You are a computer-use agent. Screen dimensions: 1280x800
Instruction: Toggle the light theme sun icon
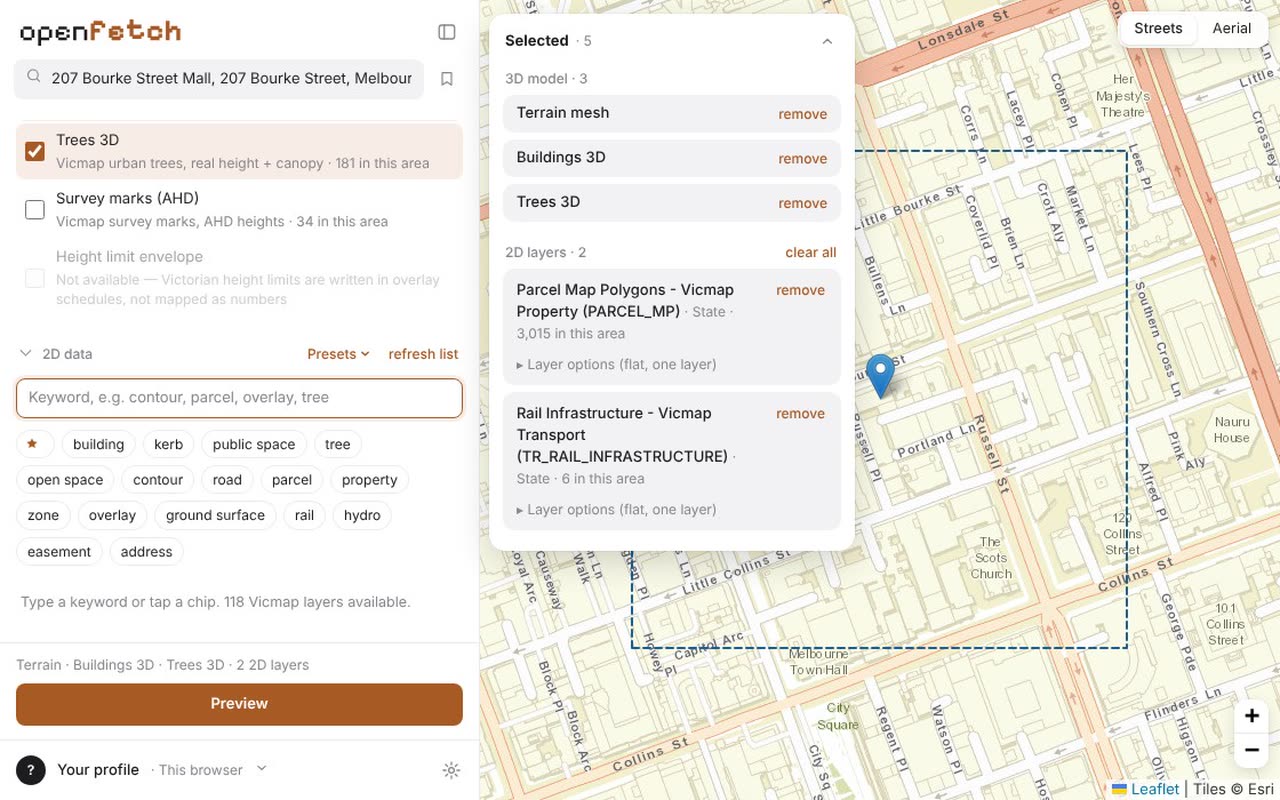[x=451, y=770]
